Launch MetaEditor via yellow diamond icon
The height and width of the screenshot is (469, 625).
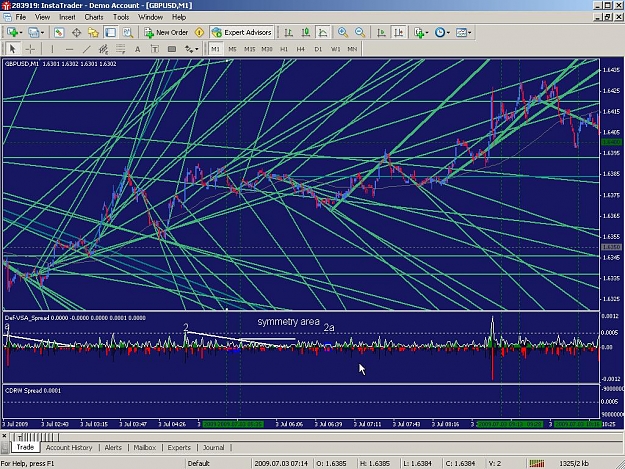click(200, 33)
